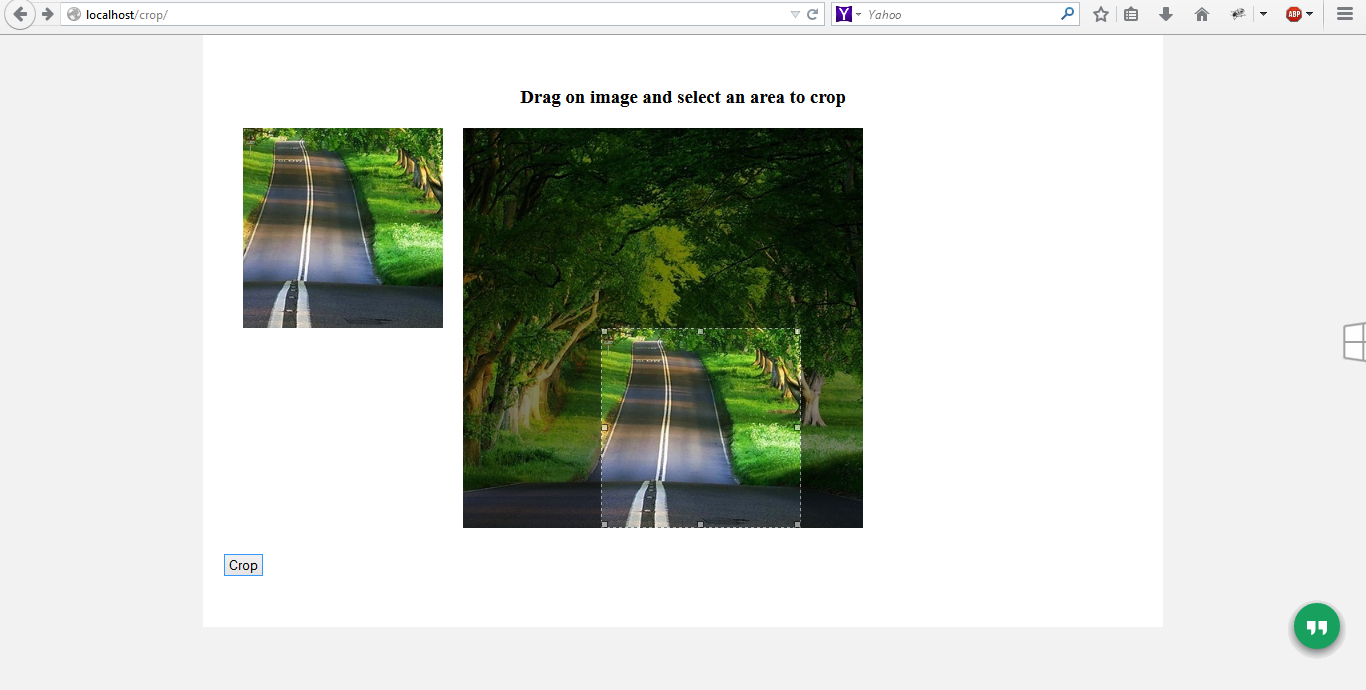Click inside the Yahoo search field
This screenshot has width=1366, height=690.
[960, 14]
